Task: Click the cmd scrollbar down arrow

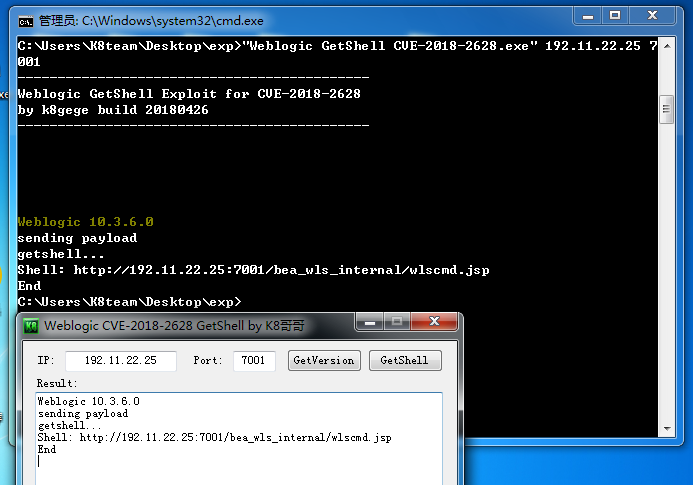Action: click(667, 428)
